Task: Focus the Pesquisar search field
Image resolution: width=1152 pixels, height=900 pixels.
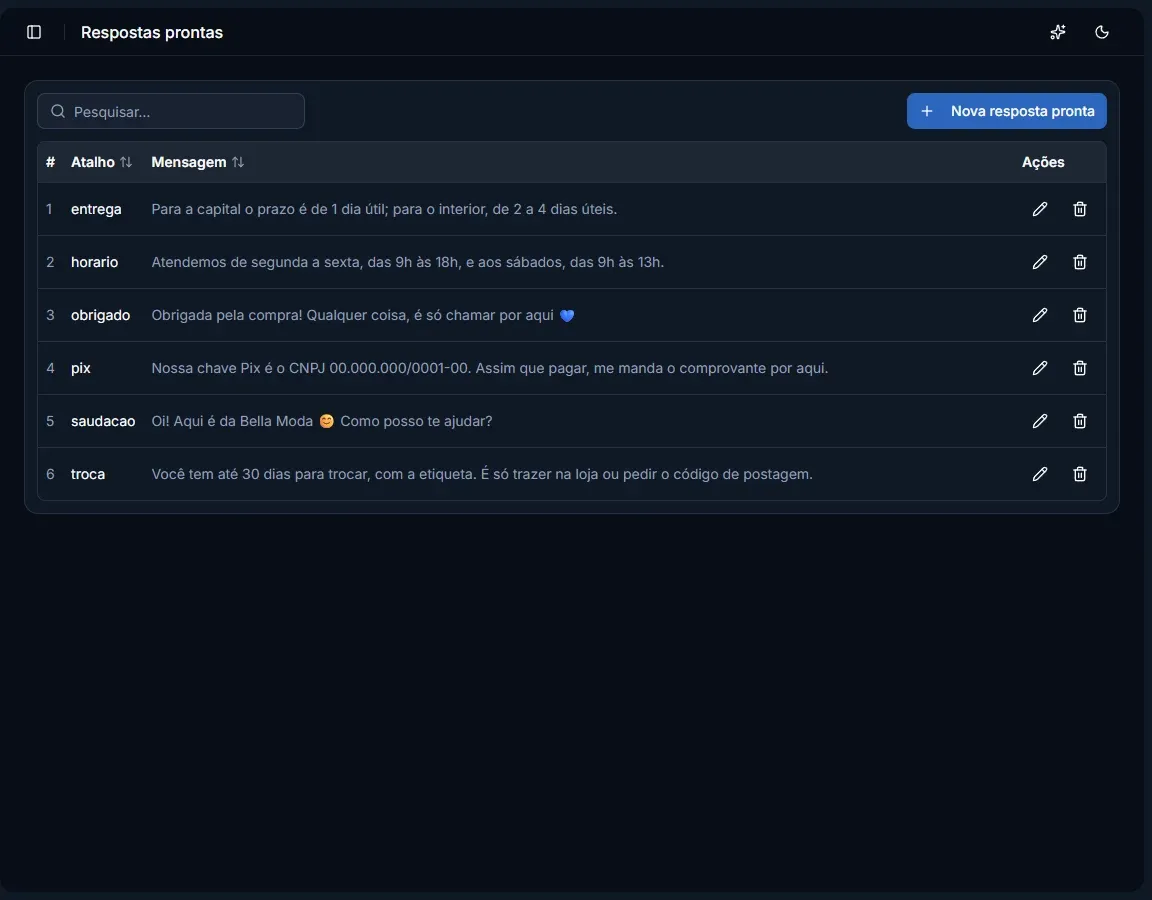Action: tap(170, 111)
